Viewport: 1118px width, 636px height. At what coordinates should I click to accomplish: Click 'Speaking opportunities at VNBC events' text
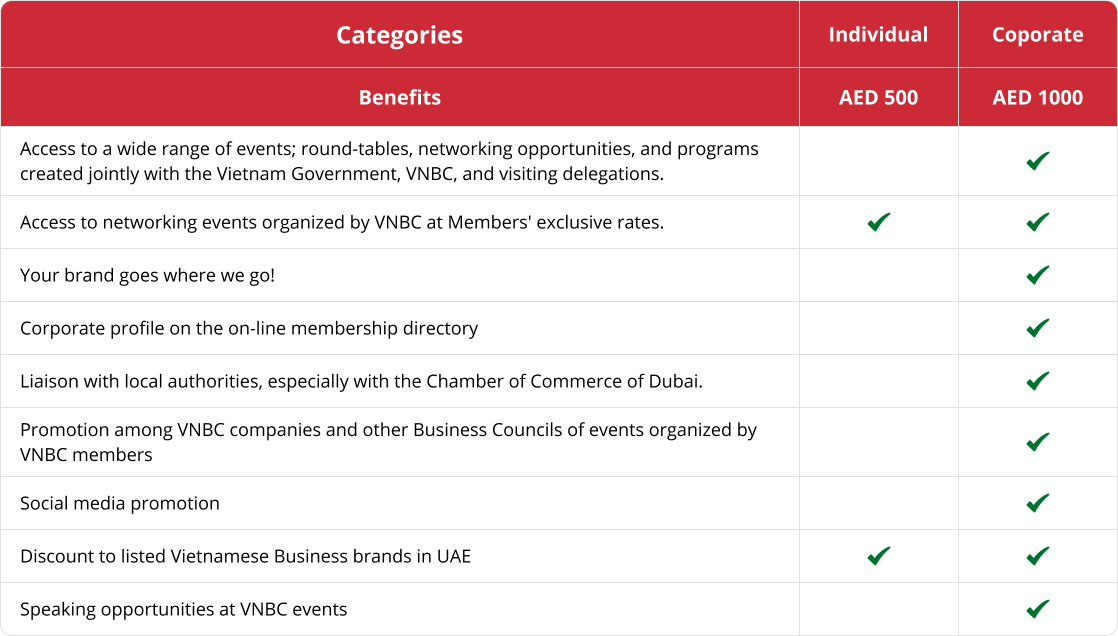[x=183, y=609]
